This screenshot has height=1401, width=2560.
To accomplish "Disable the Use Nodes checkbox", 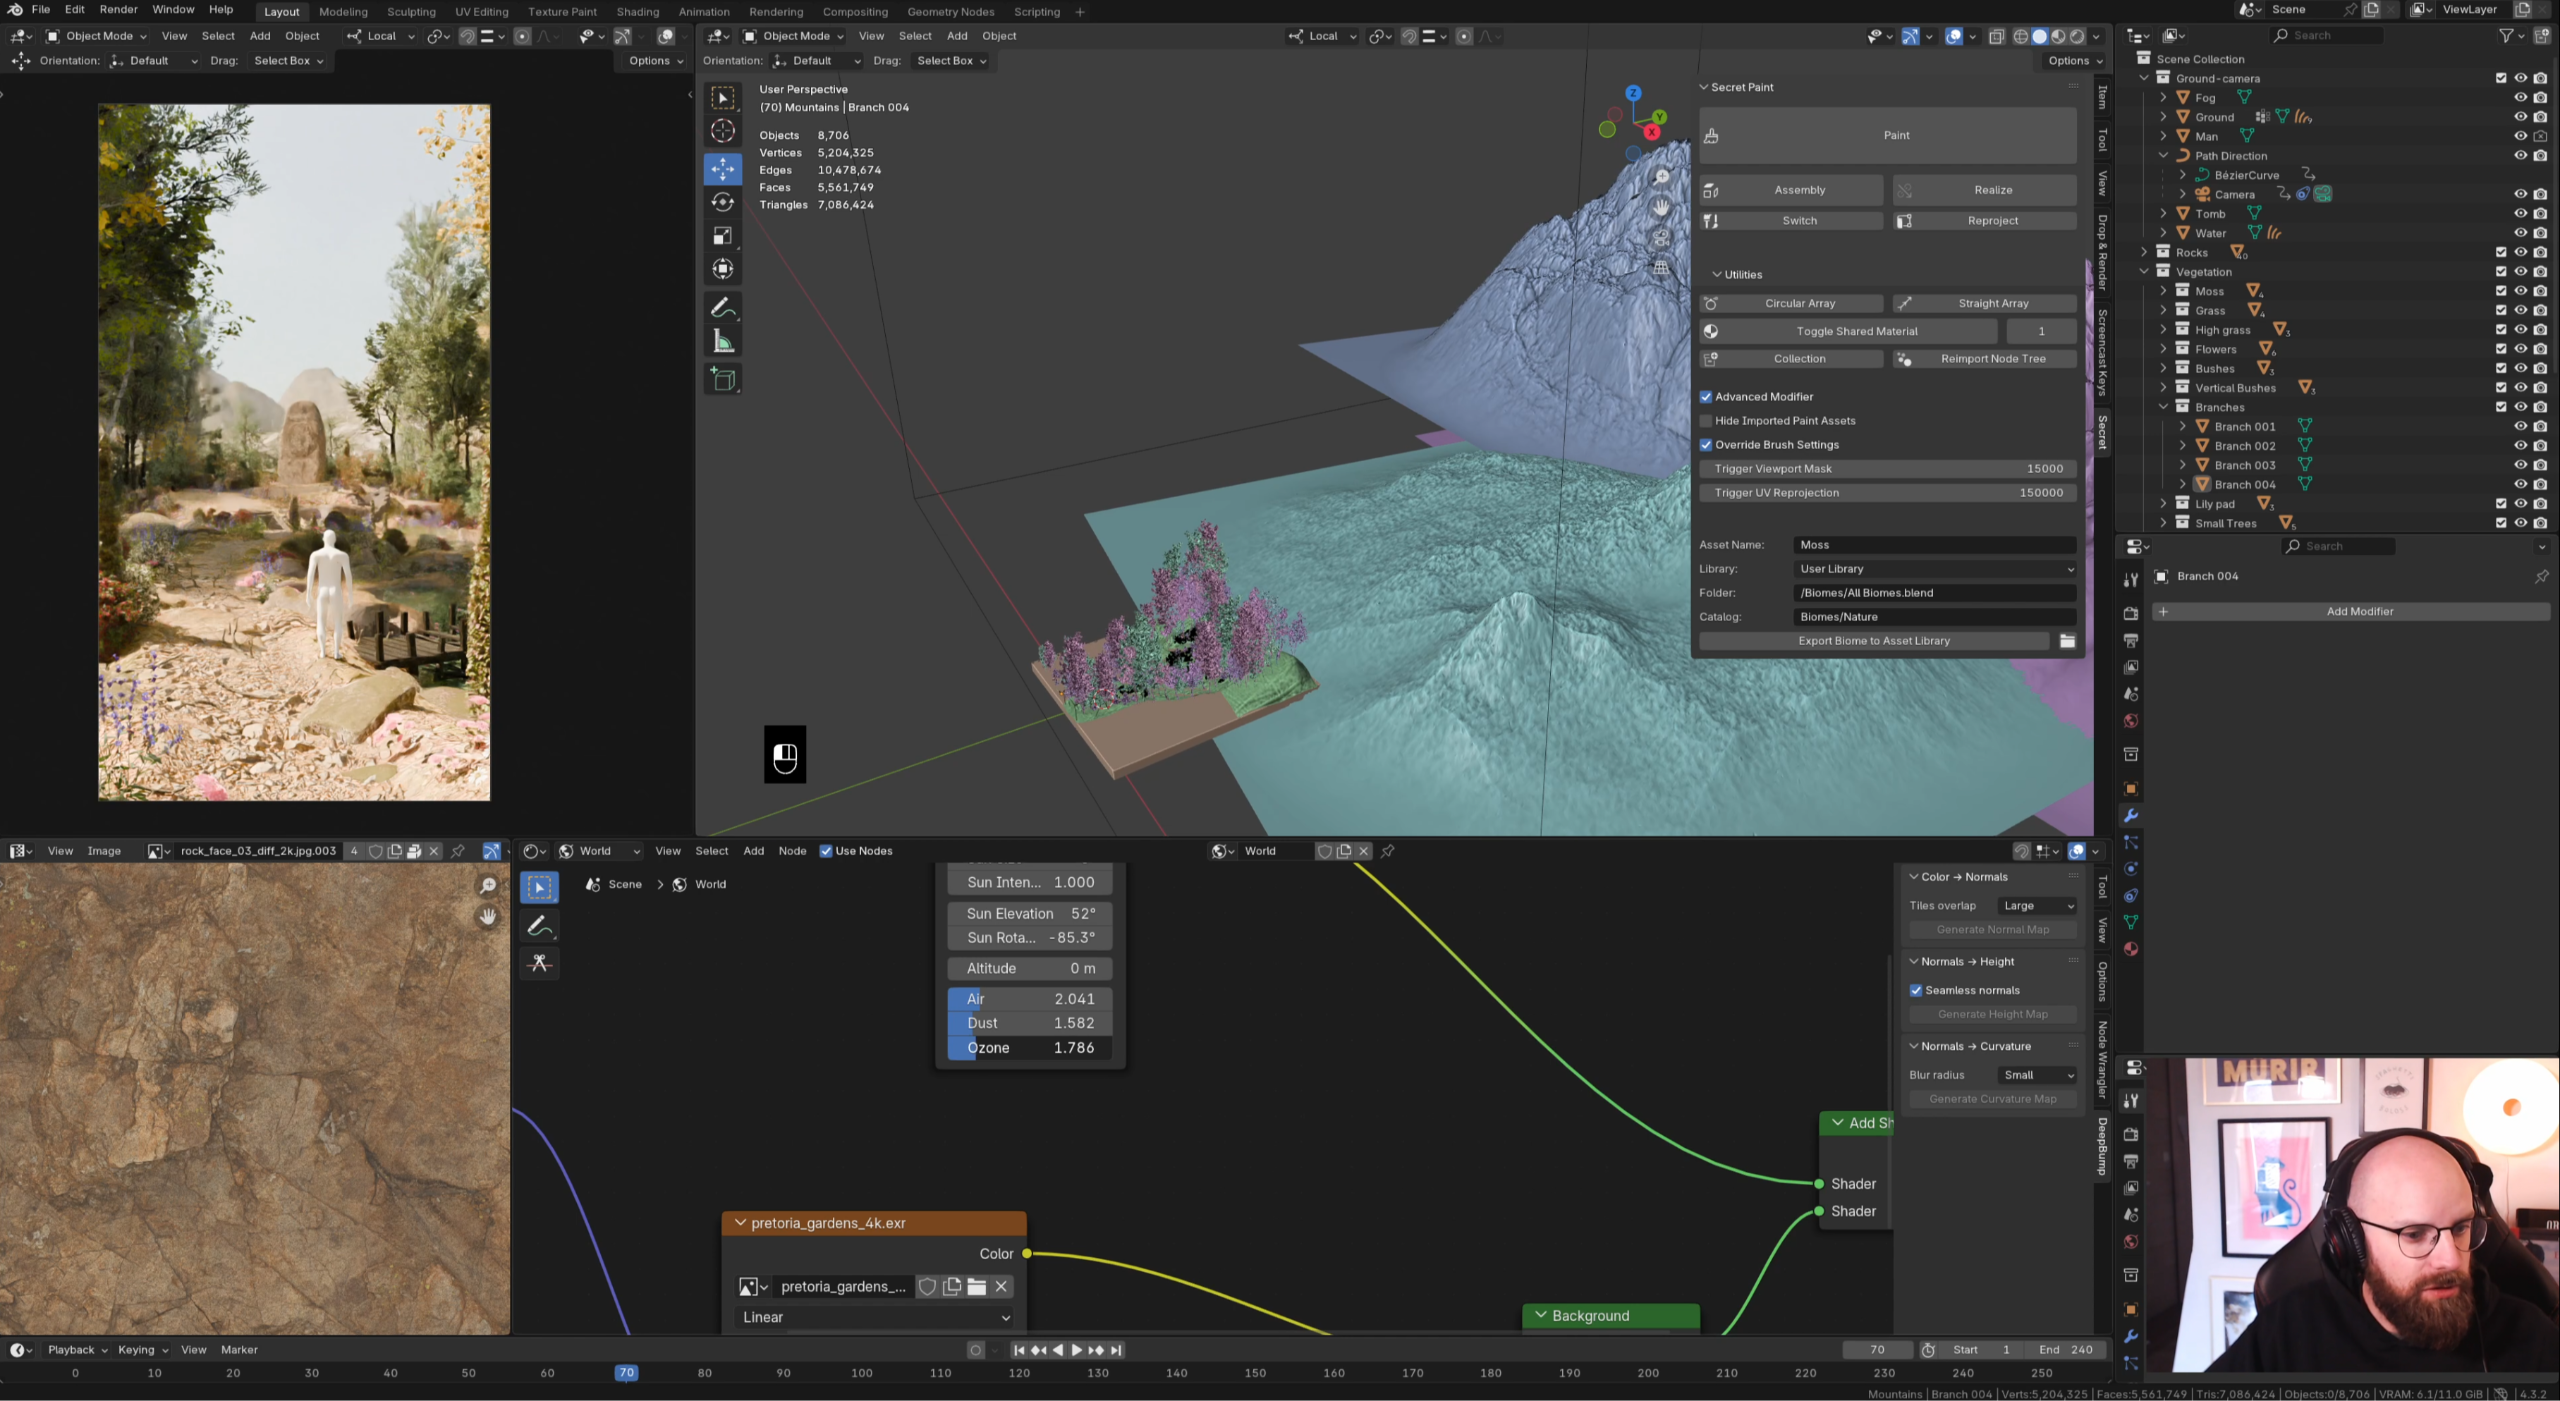I will pos(826,851).
